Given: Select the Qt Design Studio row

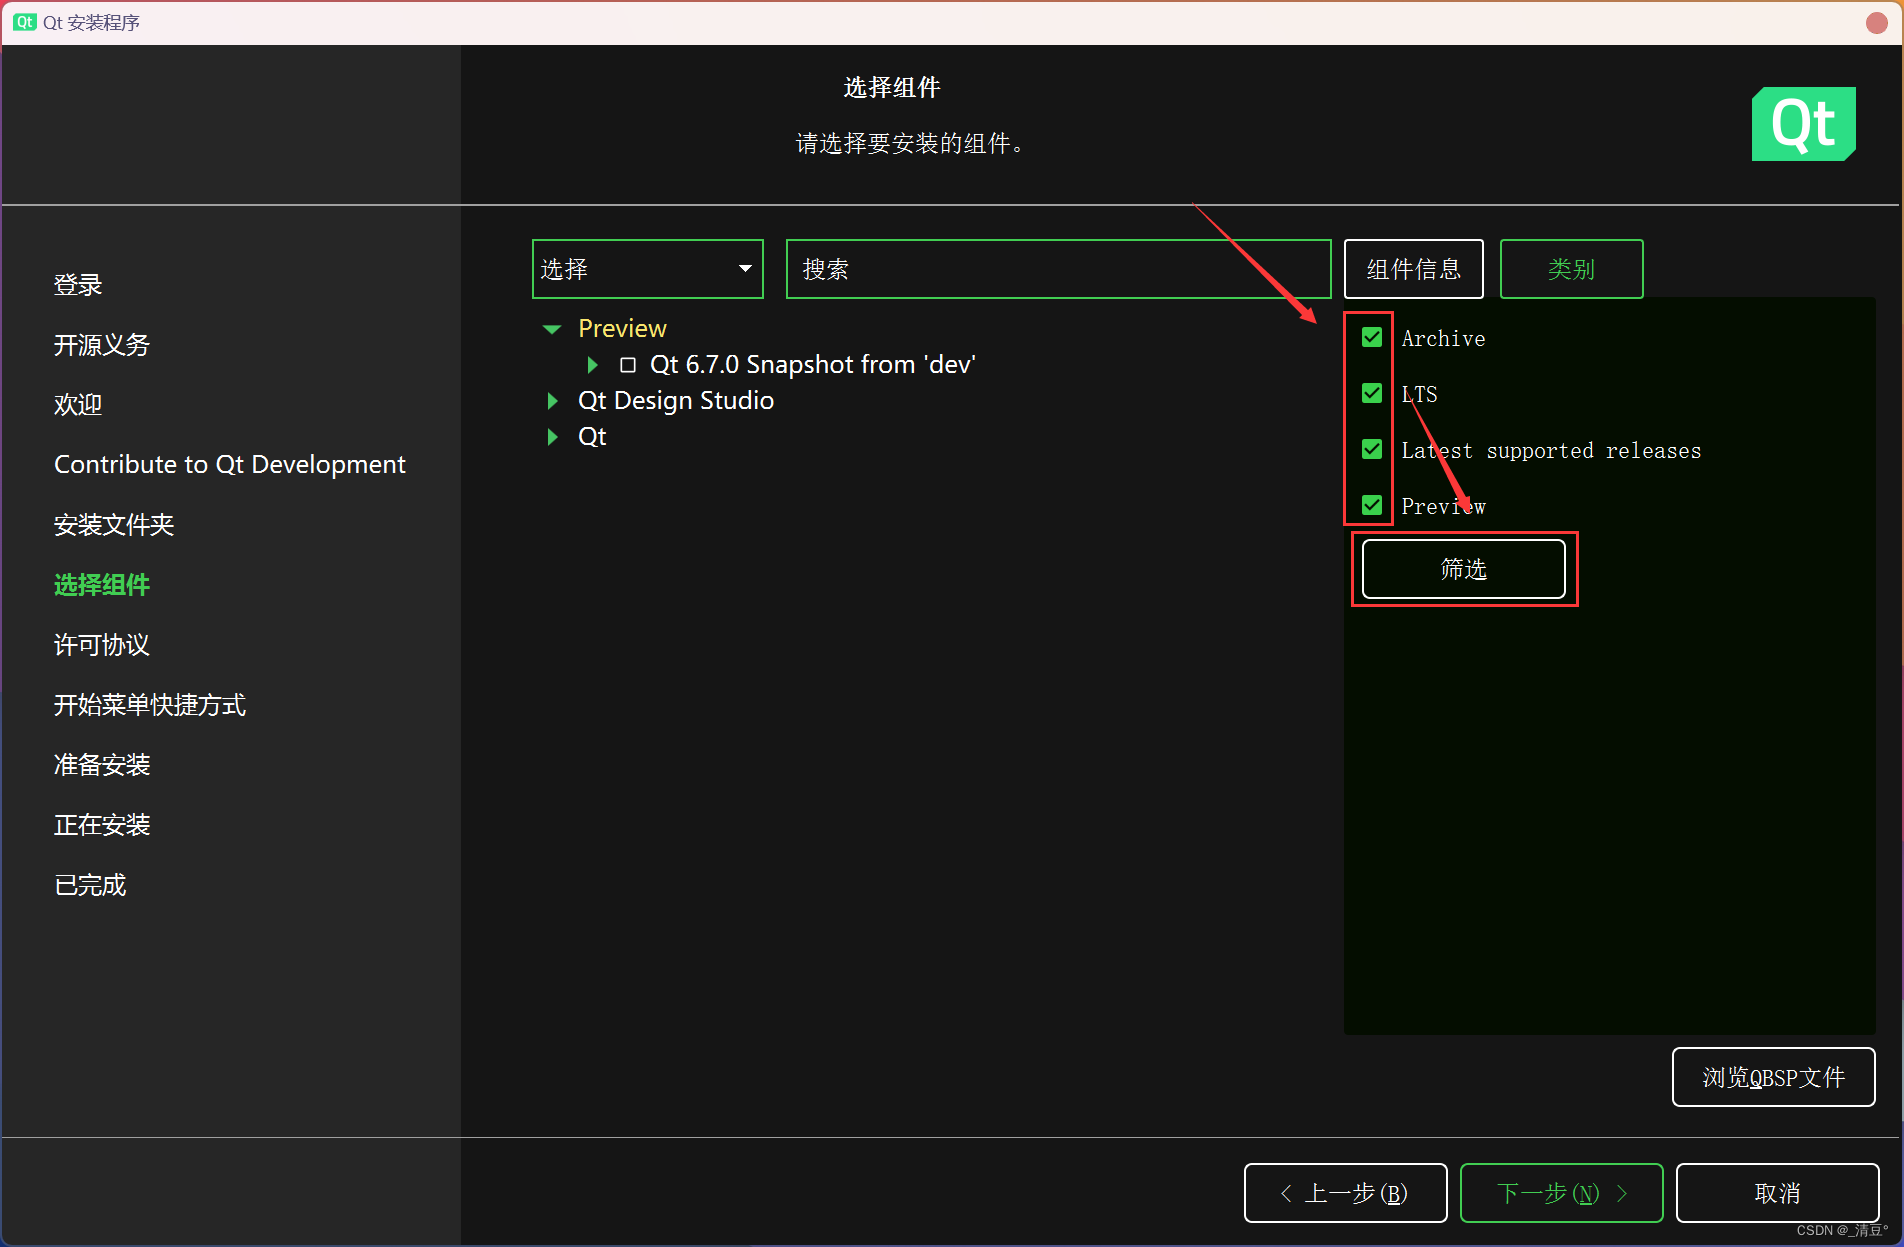Looking at the screenshot, I should 676,401.
